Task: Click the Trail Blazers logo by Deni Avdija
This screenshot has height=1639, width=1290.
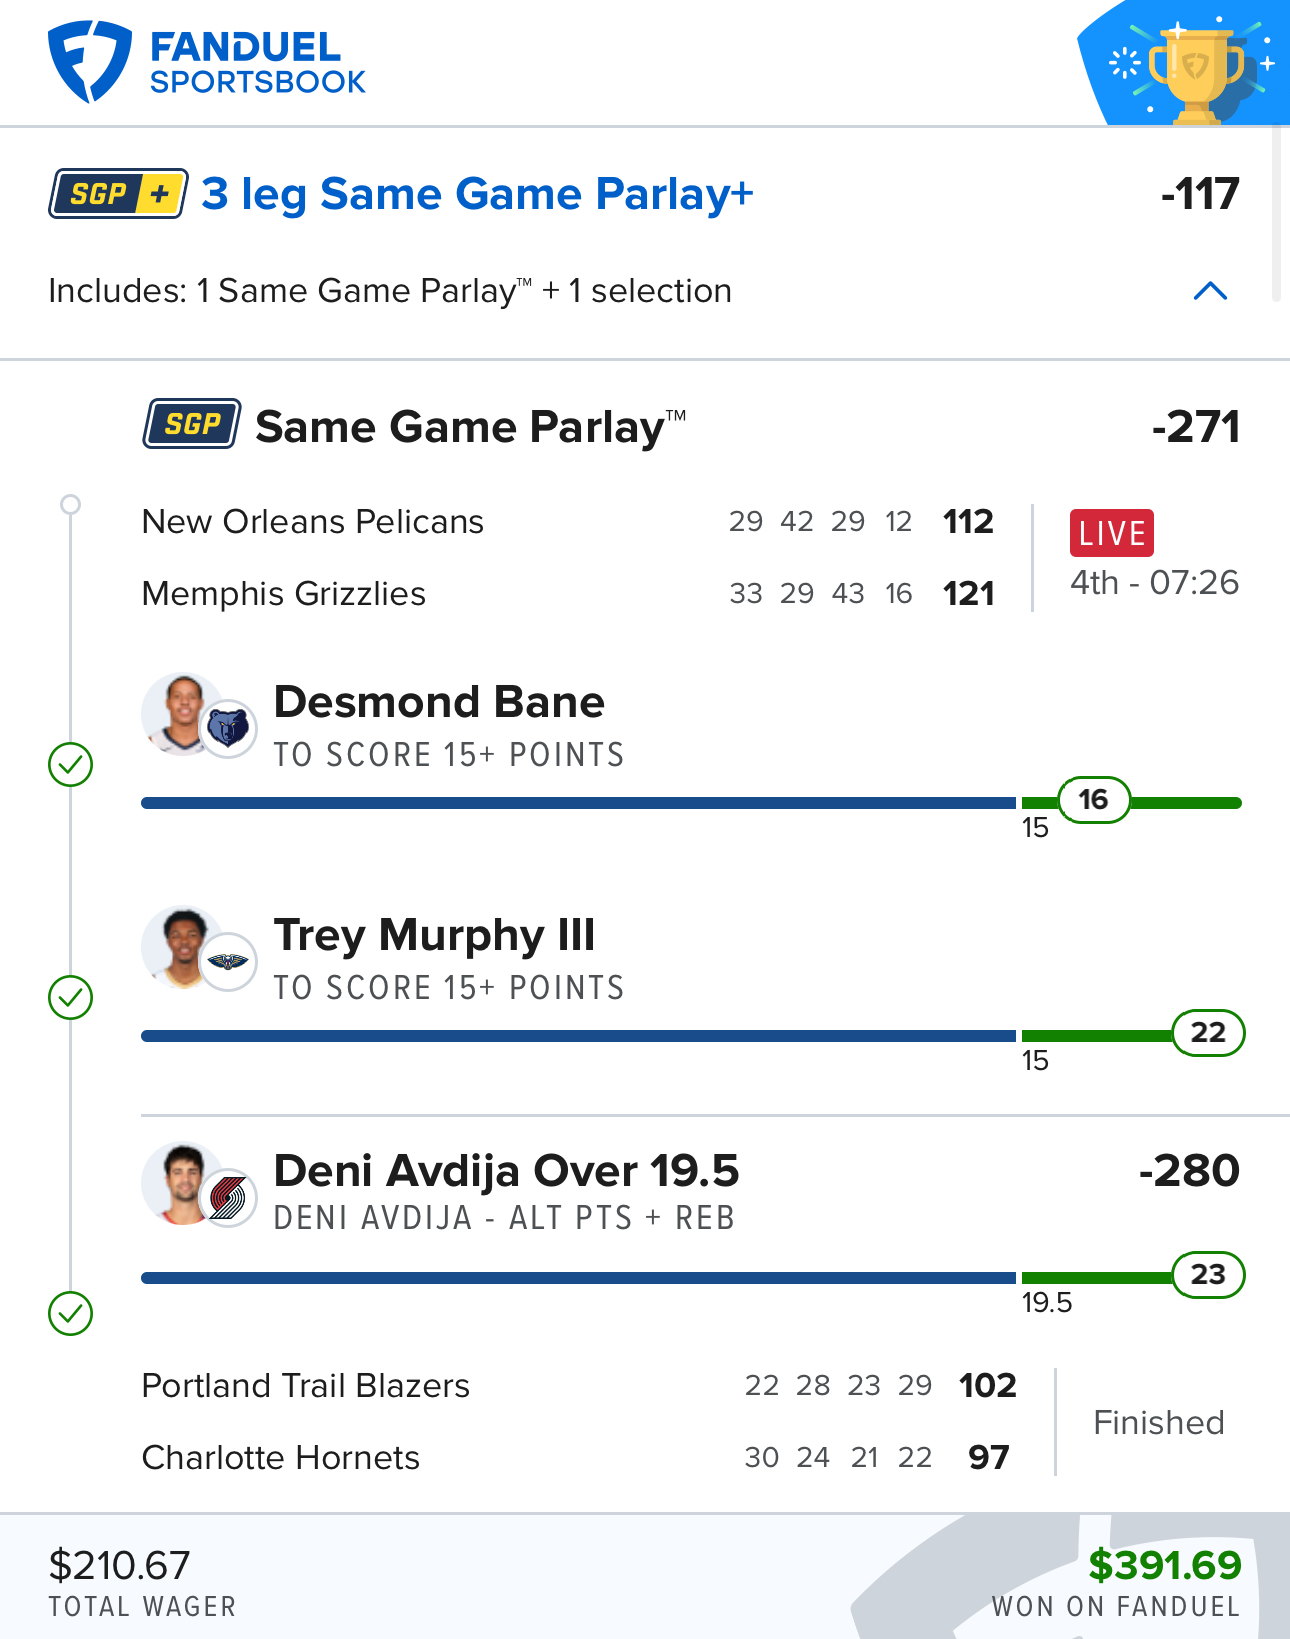Action: pos(228,1197)
